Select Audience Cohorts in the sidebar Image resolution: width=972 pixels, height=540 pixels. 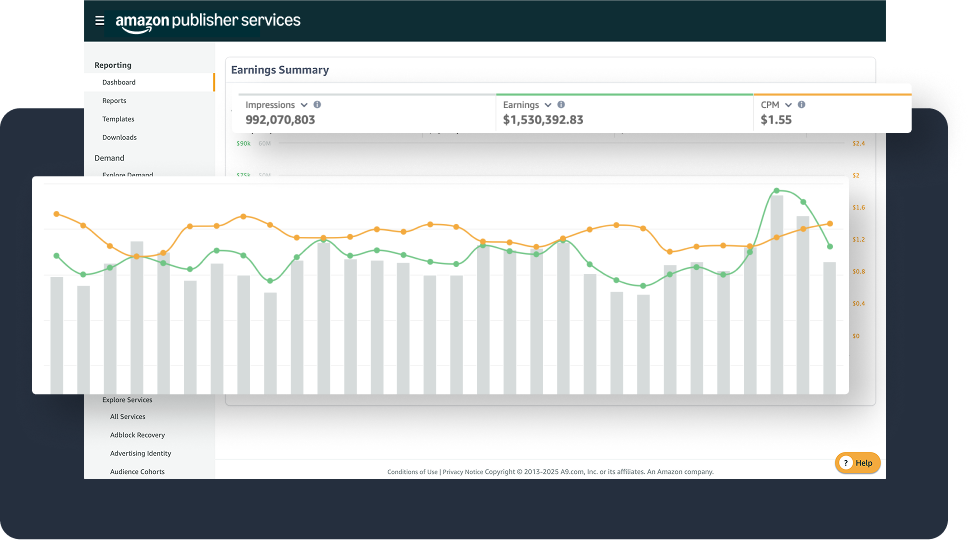(137, 471)
